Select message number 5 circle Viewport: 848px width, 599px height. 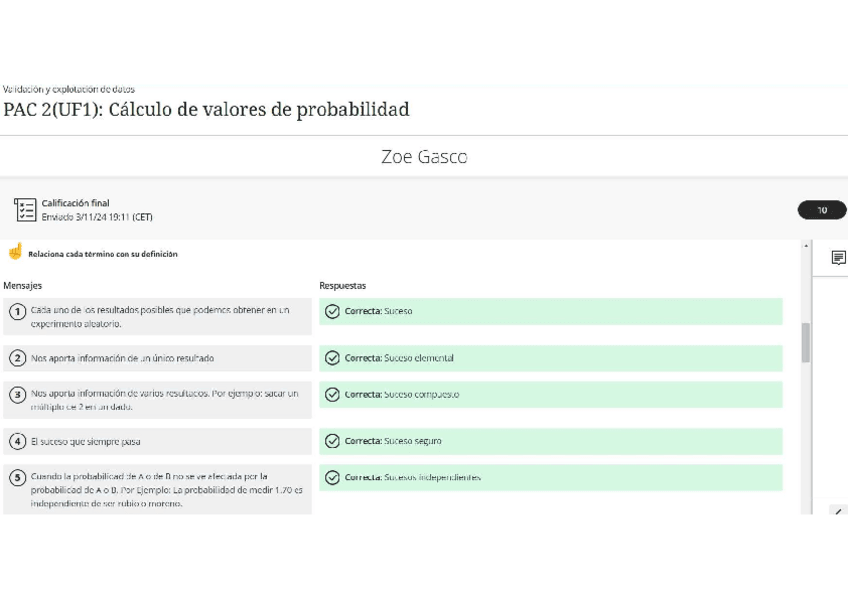pyautogui.click(x=17, y=478)
